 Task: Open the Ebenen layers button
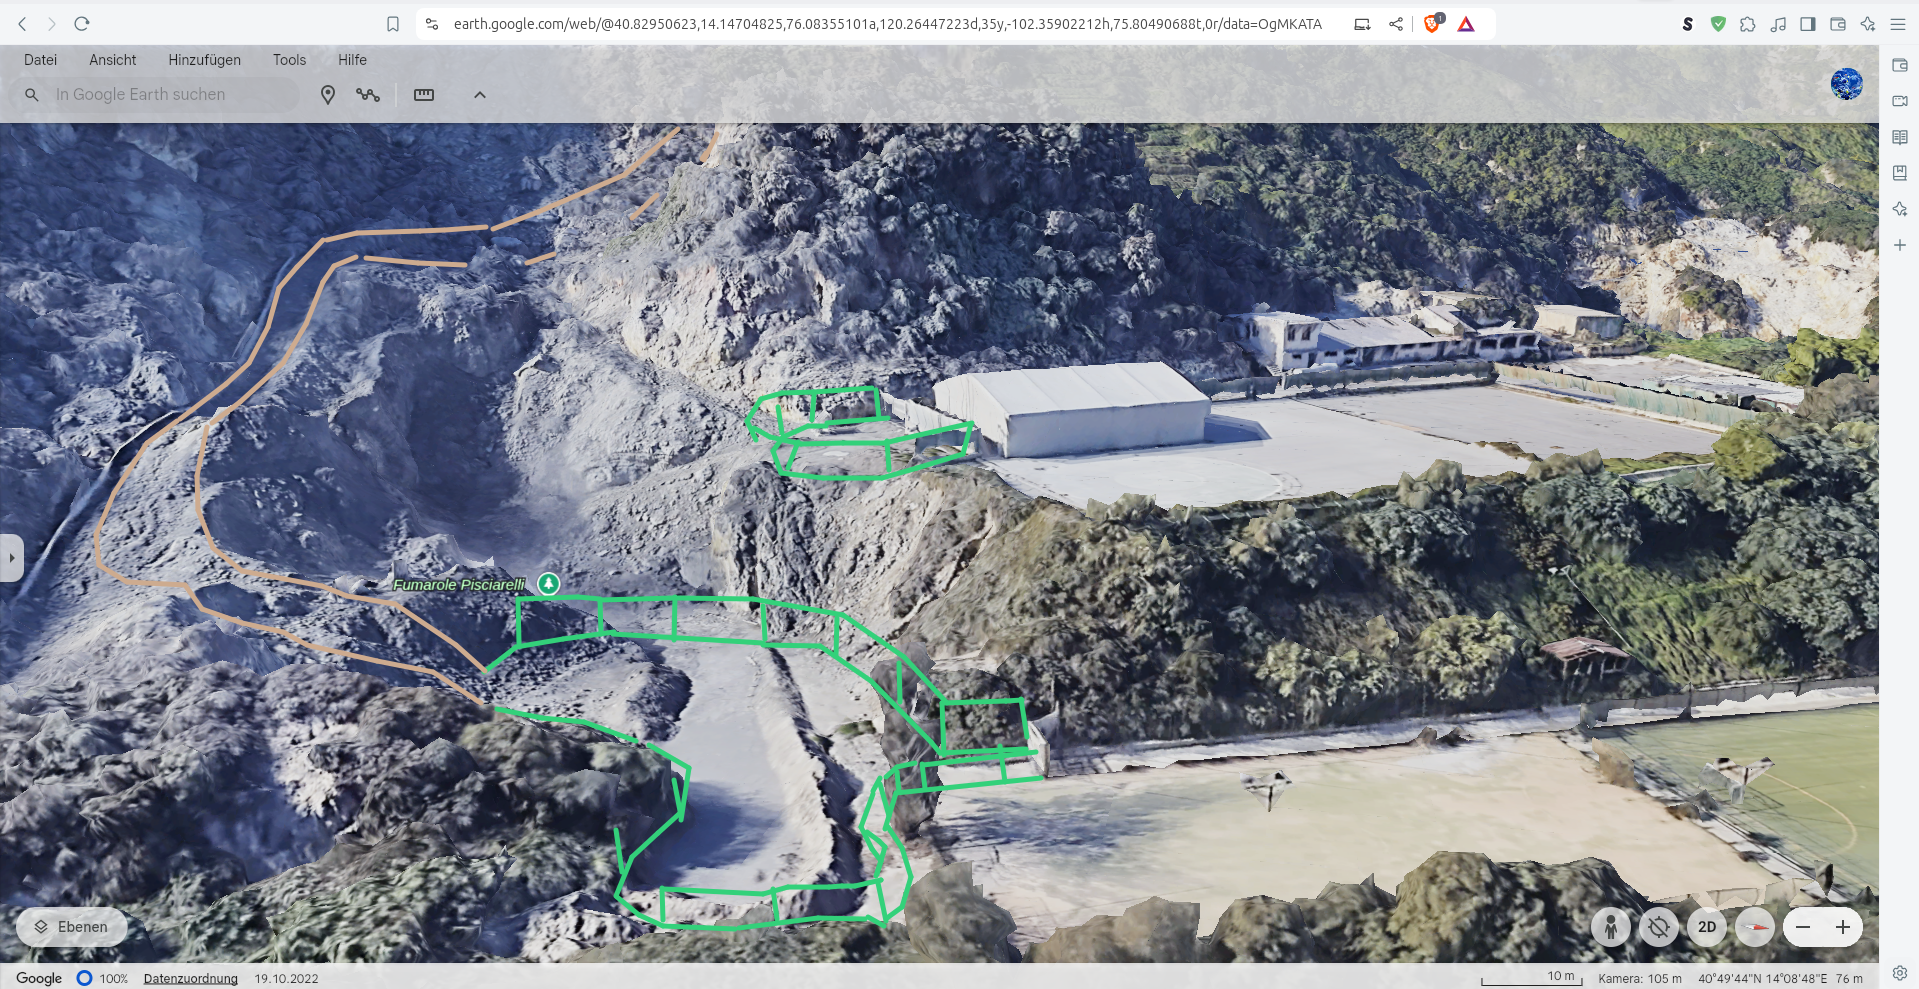pyautogui.click(x=71, y=927)
